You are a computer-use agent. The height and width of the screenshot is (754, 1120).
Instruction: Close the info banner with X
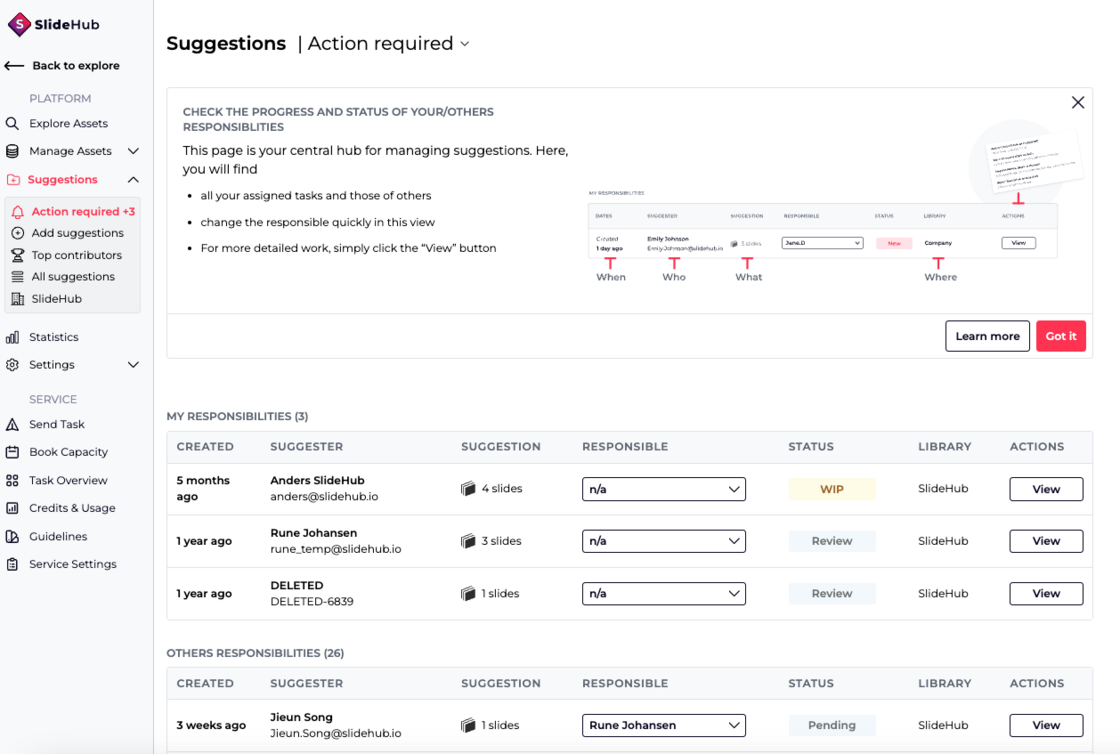pyautogui.click(x=1078, y=103)
